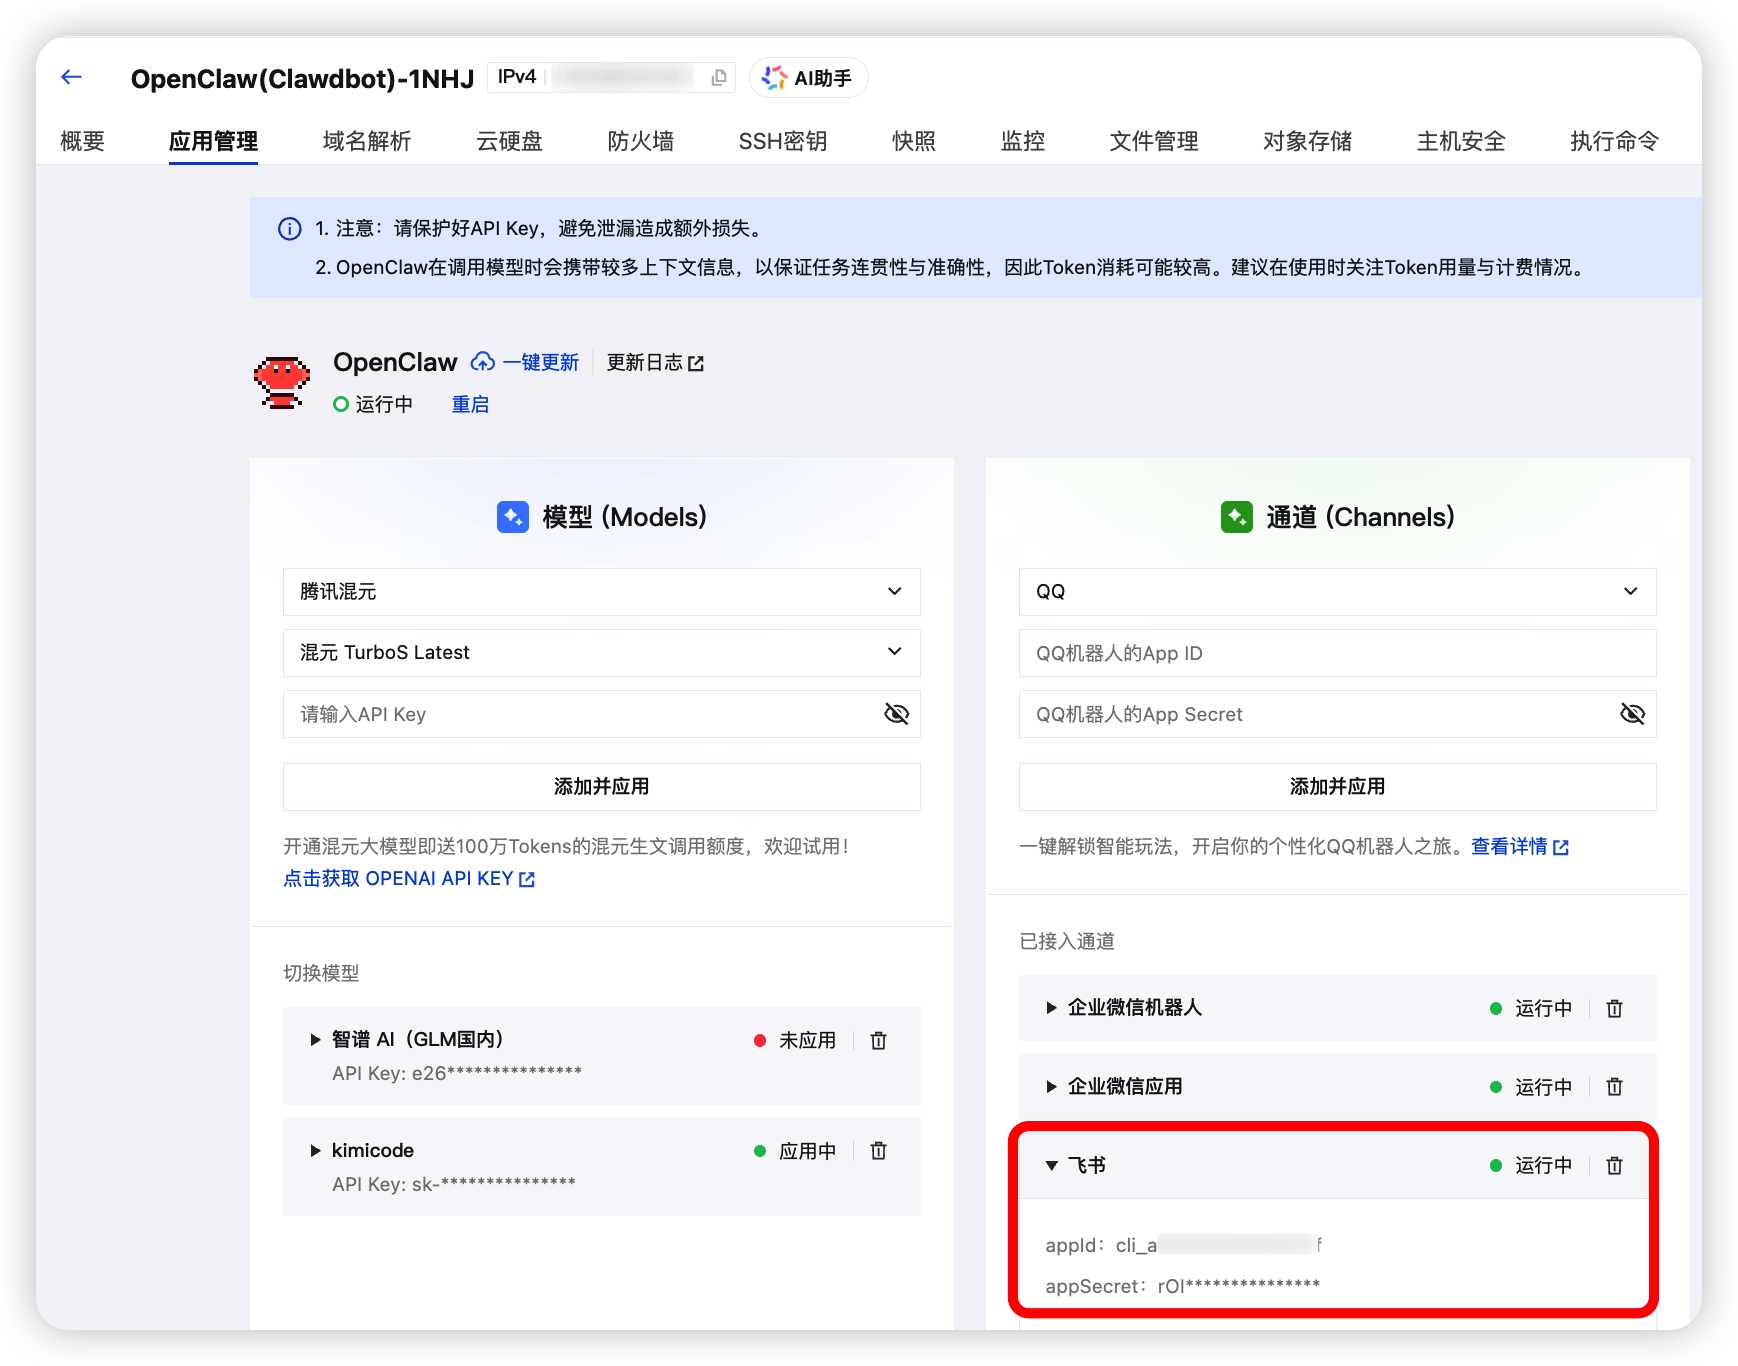Screen dimensions: 1738x1366
Task: Open the AI助手 assistant
Action: pyautogui.click(x=808, y=78)
